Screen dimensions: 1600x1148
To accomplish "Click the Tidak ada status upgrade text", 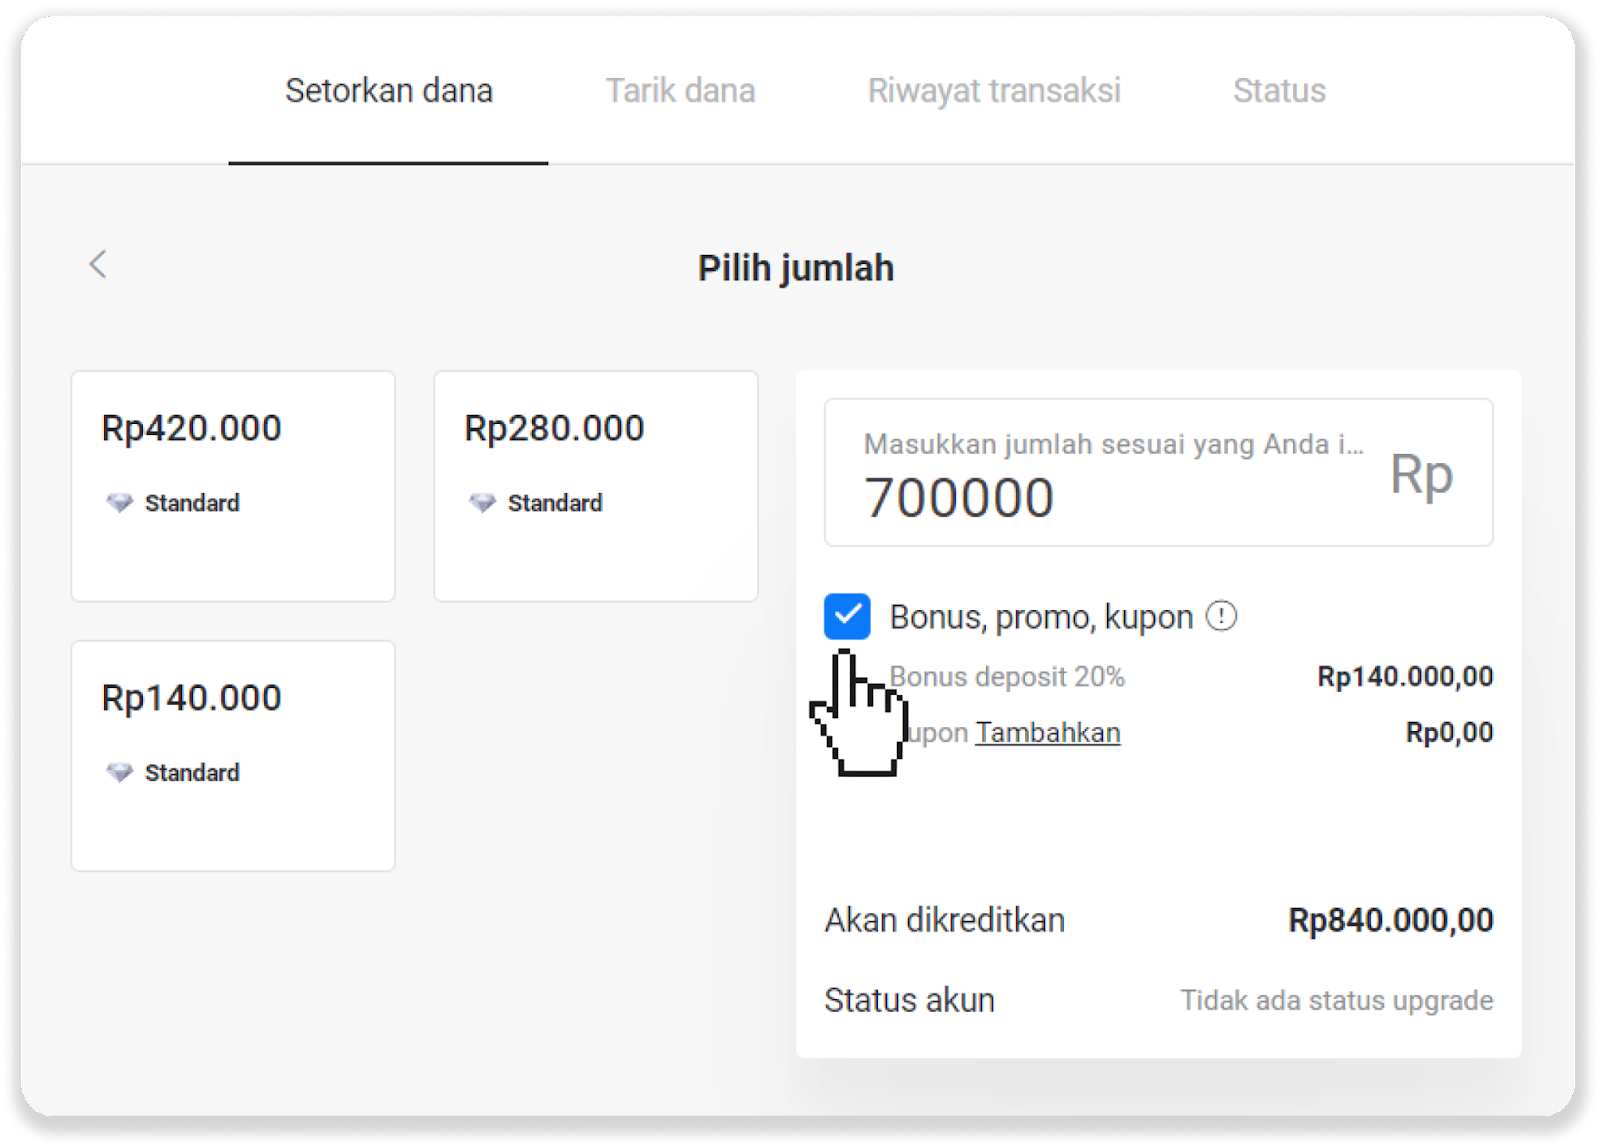I will (1336, 1000).
